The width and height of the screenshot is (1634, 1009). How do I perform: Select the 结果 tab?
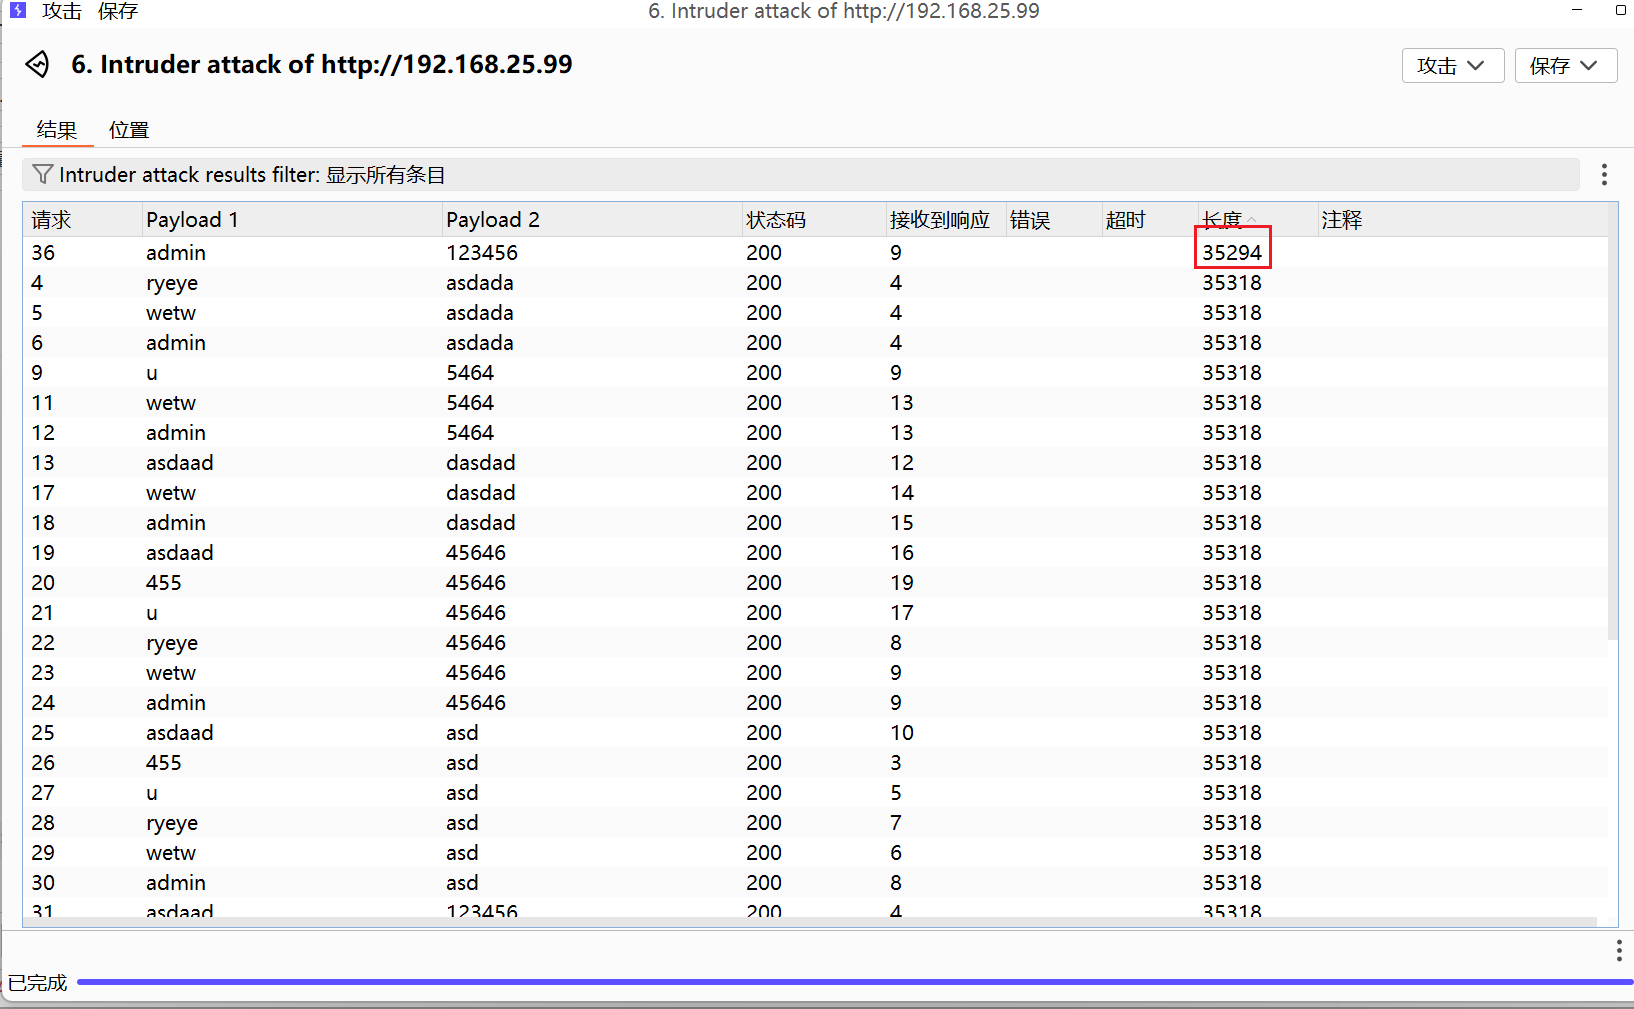[x=57, y=130]
